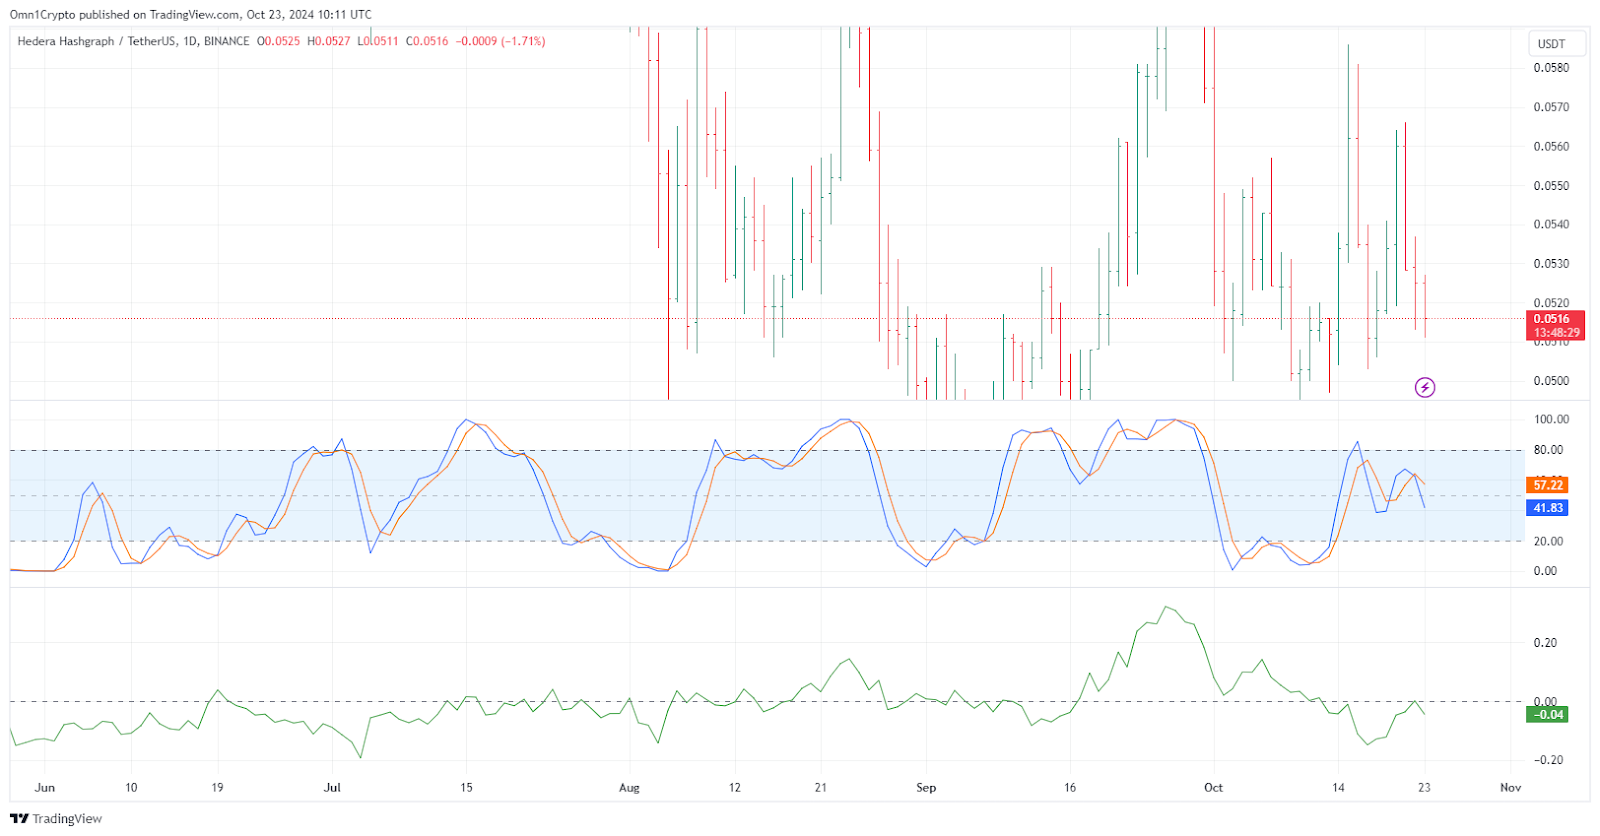Click the 19 date label on time axis
The height and width of the screenshot is (836, 1600).
(217, 788)
